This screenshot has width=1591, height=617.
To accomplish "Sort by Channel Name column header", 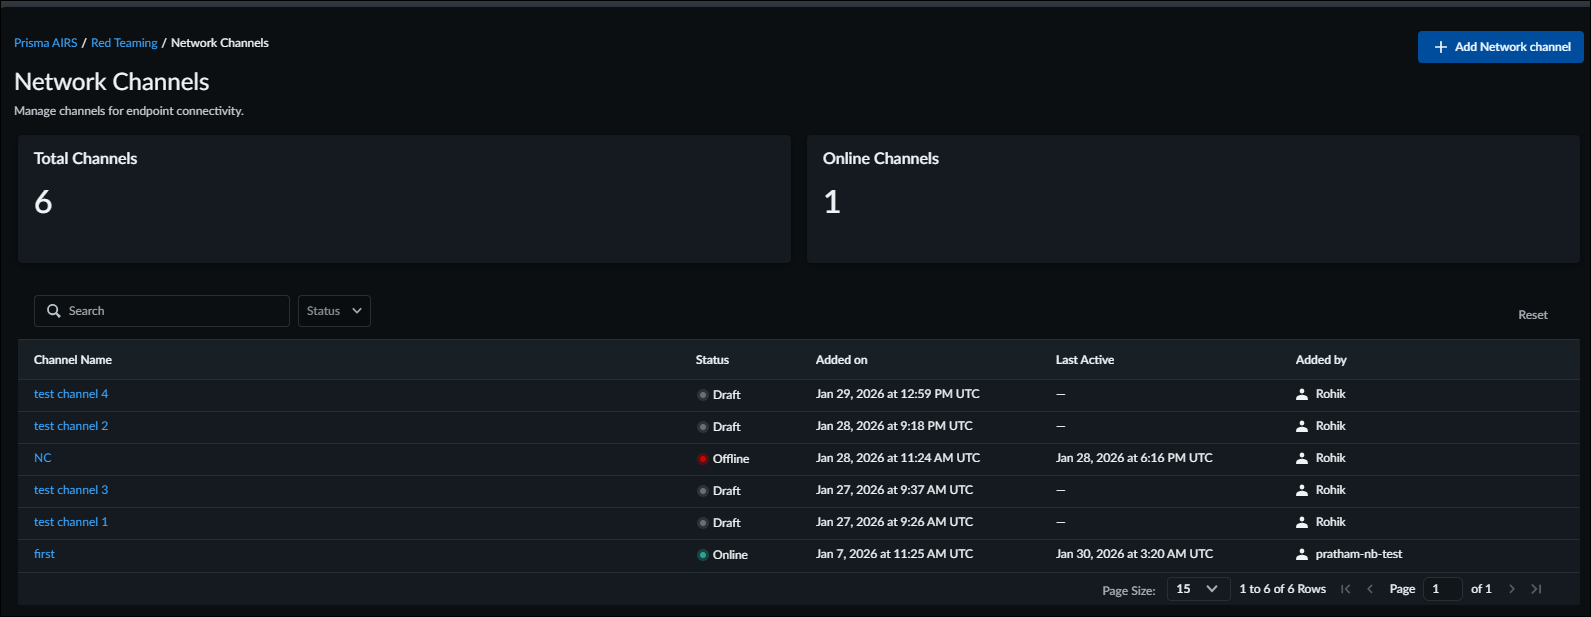I will point(73,360).
